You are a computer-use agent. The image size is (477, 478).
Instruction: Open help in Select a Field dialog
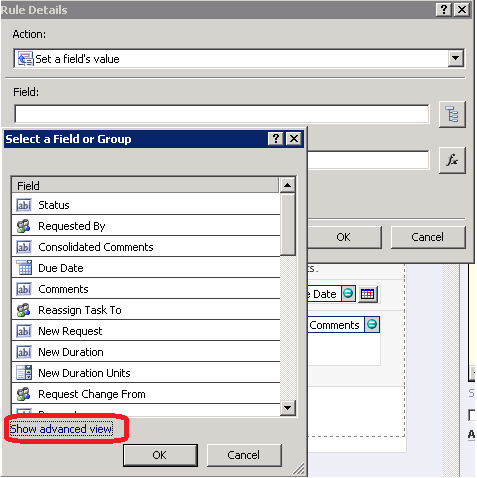(x=276, y=139)
